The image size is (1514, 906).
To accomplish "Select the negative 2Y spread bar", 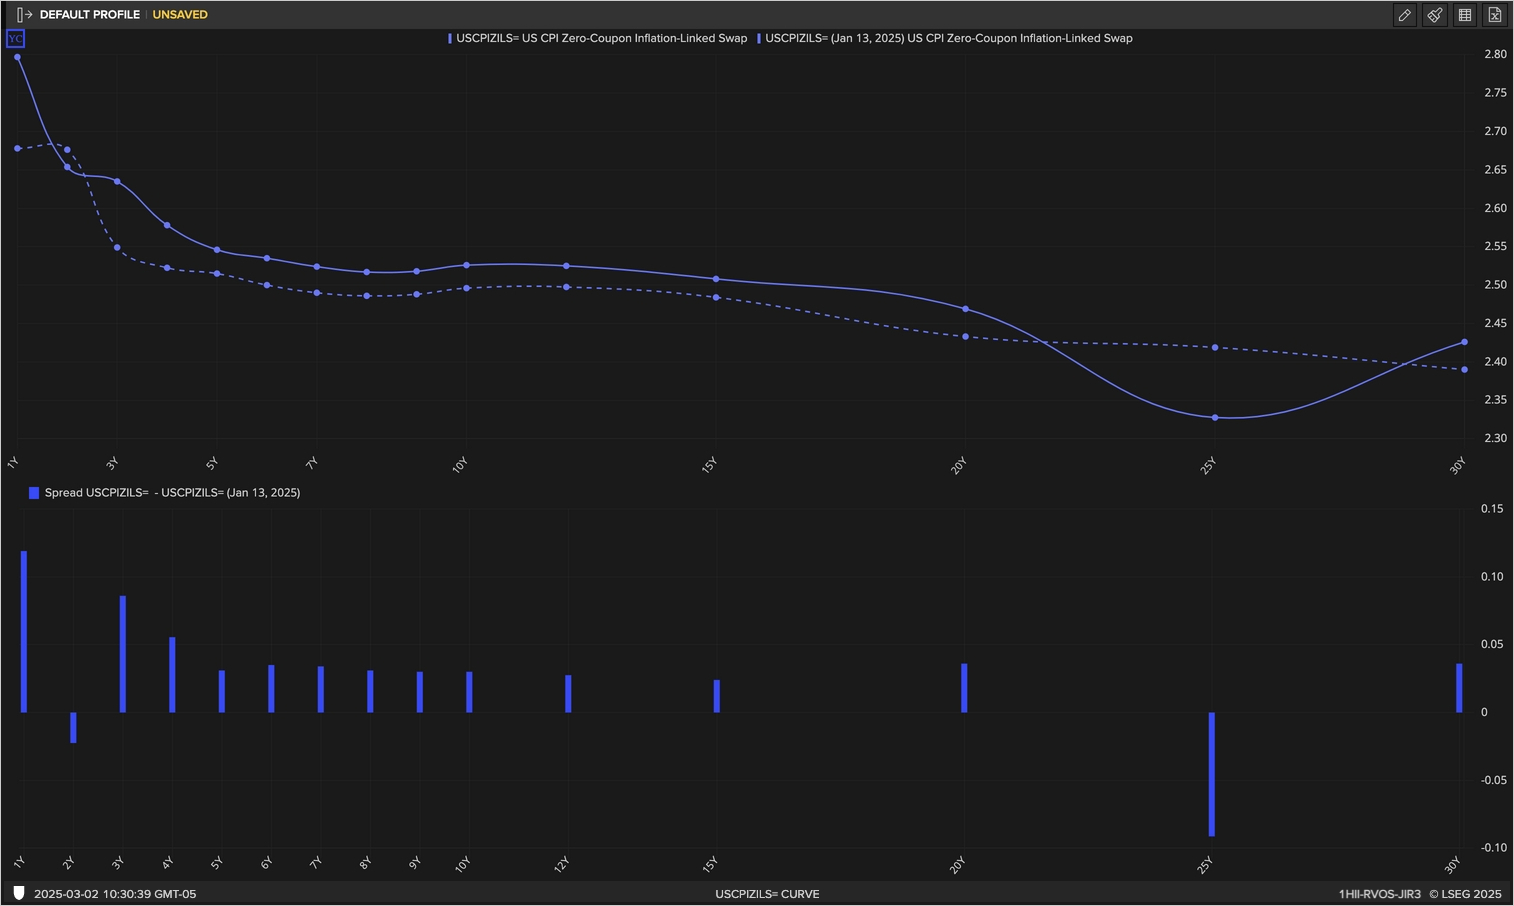I will 73,727.
